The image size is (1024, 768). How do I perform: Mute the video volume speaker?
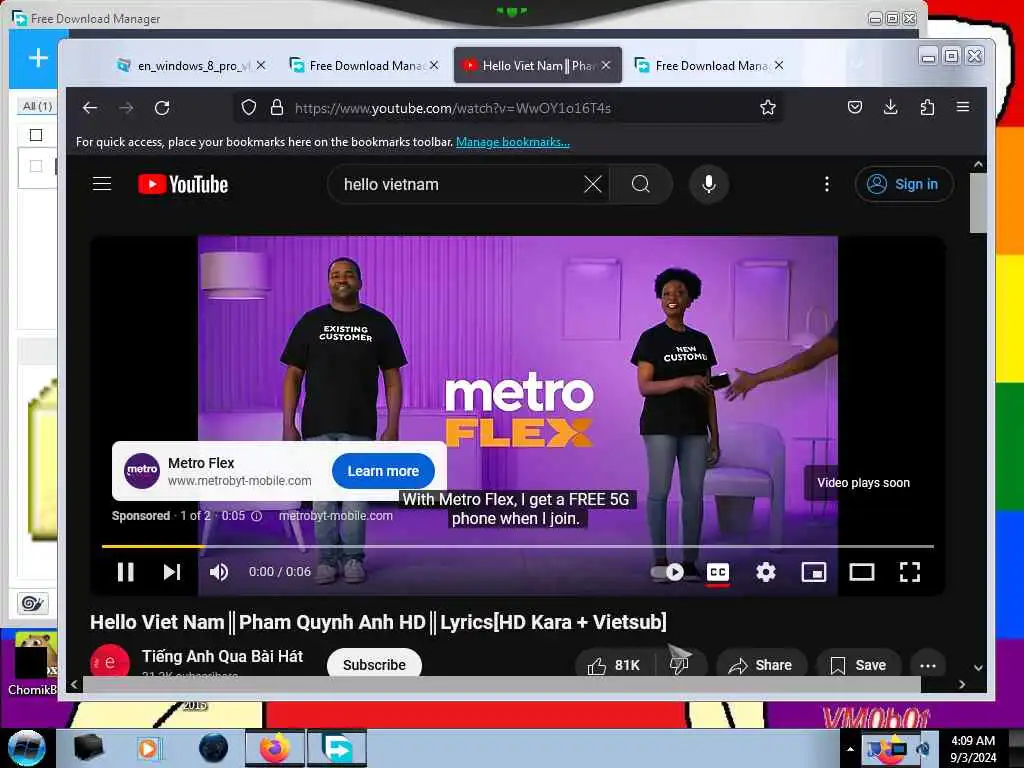219,572
